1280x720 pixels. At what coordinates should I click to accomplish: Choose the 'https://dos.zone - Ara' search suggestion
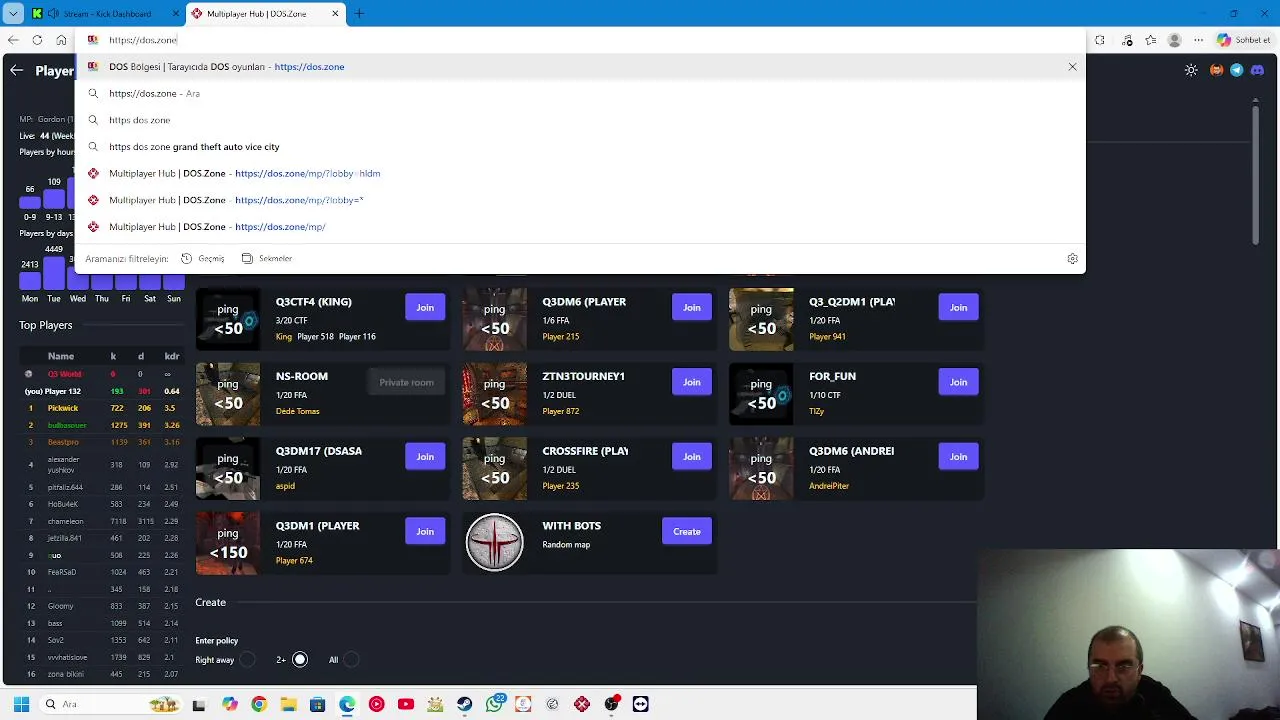click(580, 93)
